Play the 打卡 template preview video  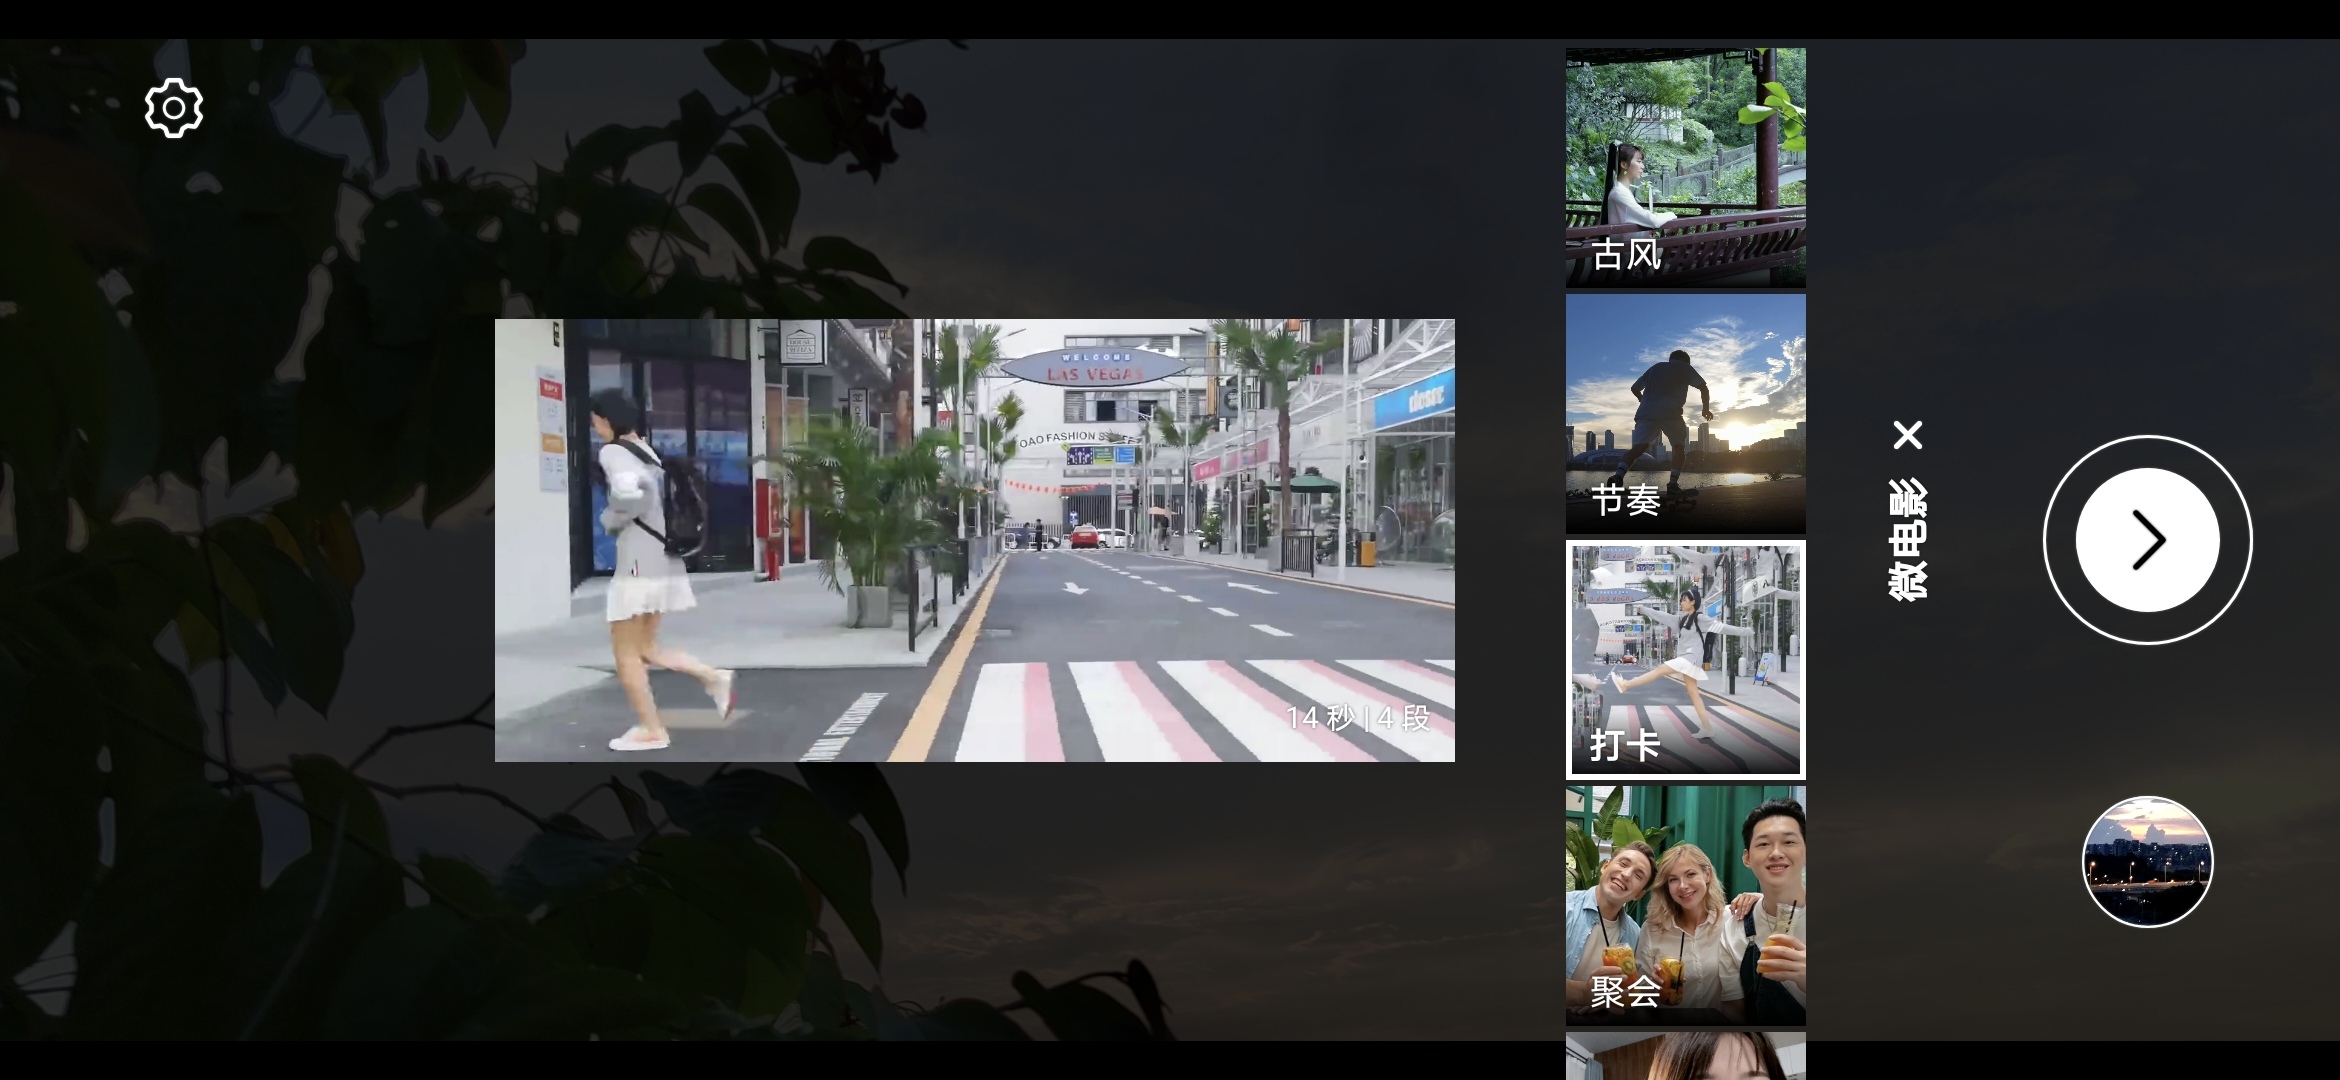pos(975,540)
